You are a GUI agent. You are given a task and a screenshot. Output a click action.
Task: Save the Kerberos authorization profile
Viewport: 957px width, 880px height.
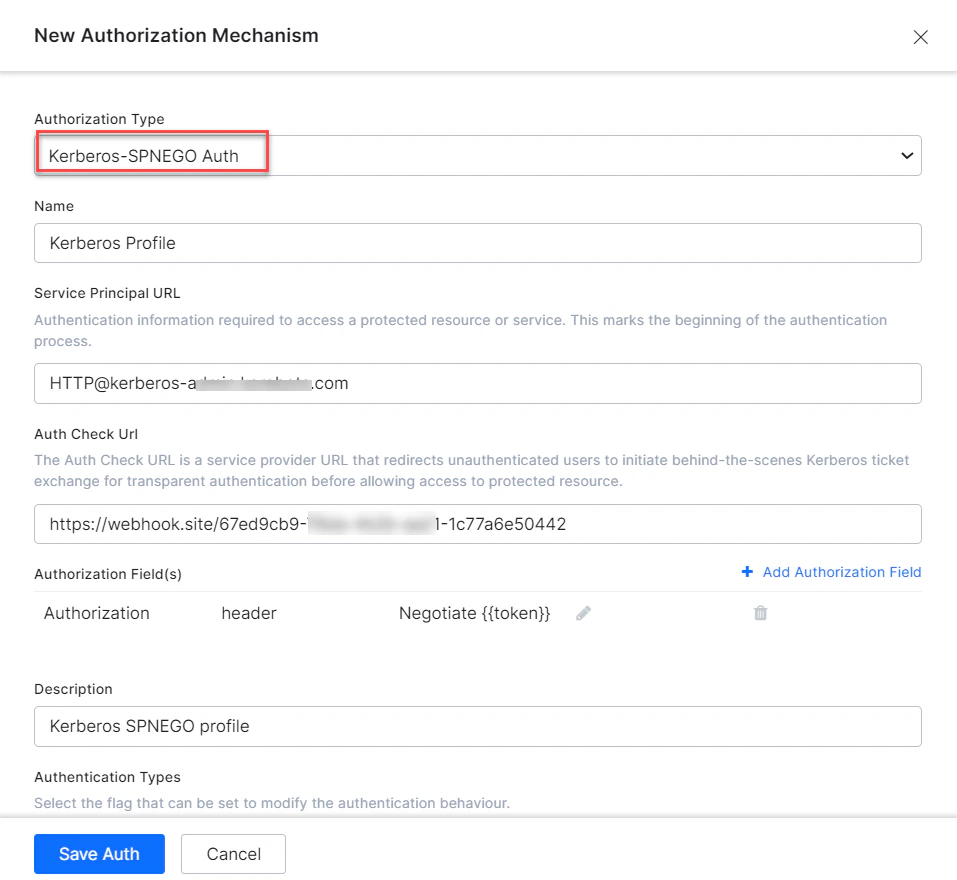[99, 854]
